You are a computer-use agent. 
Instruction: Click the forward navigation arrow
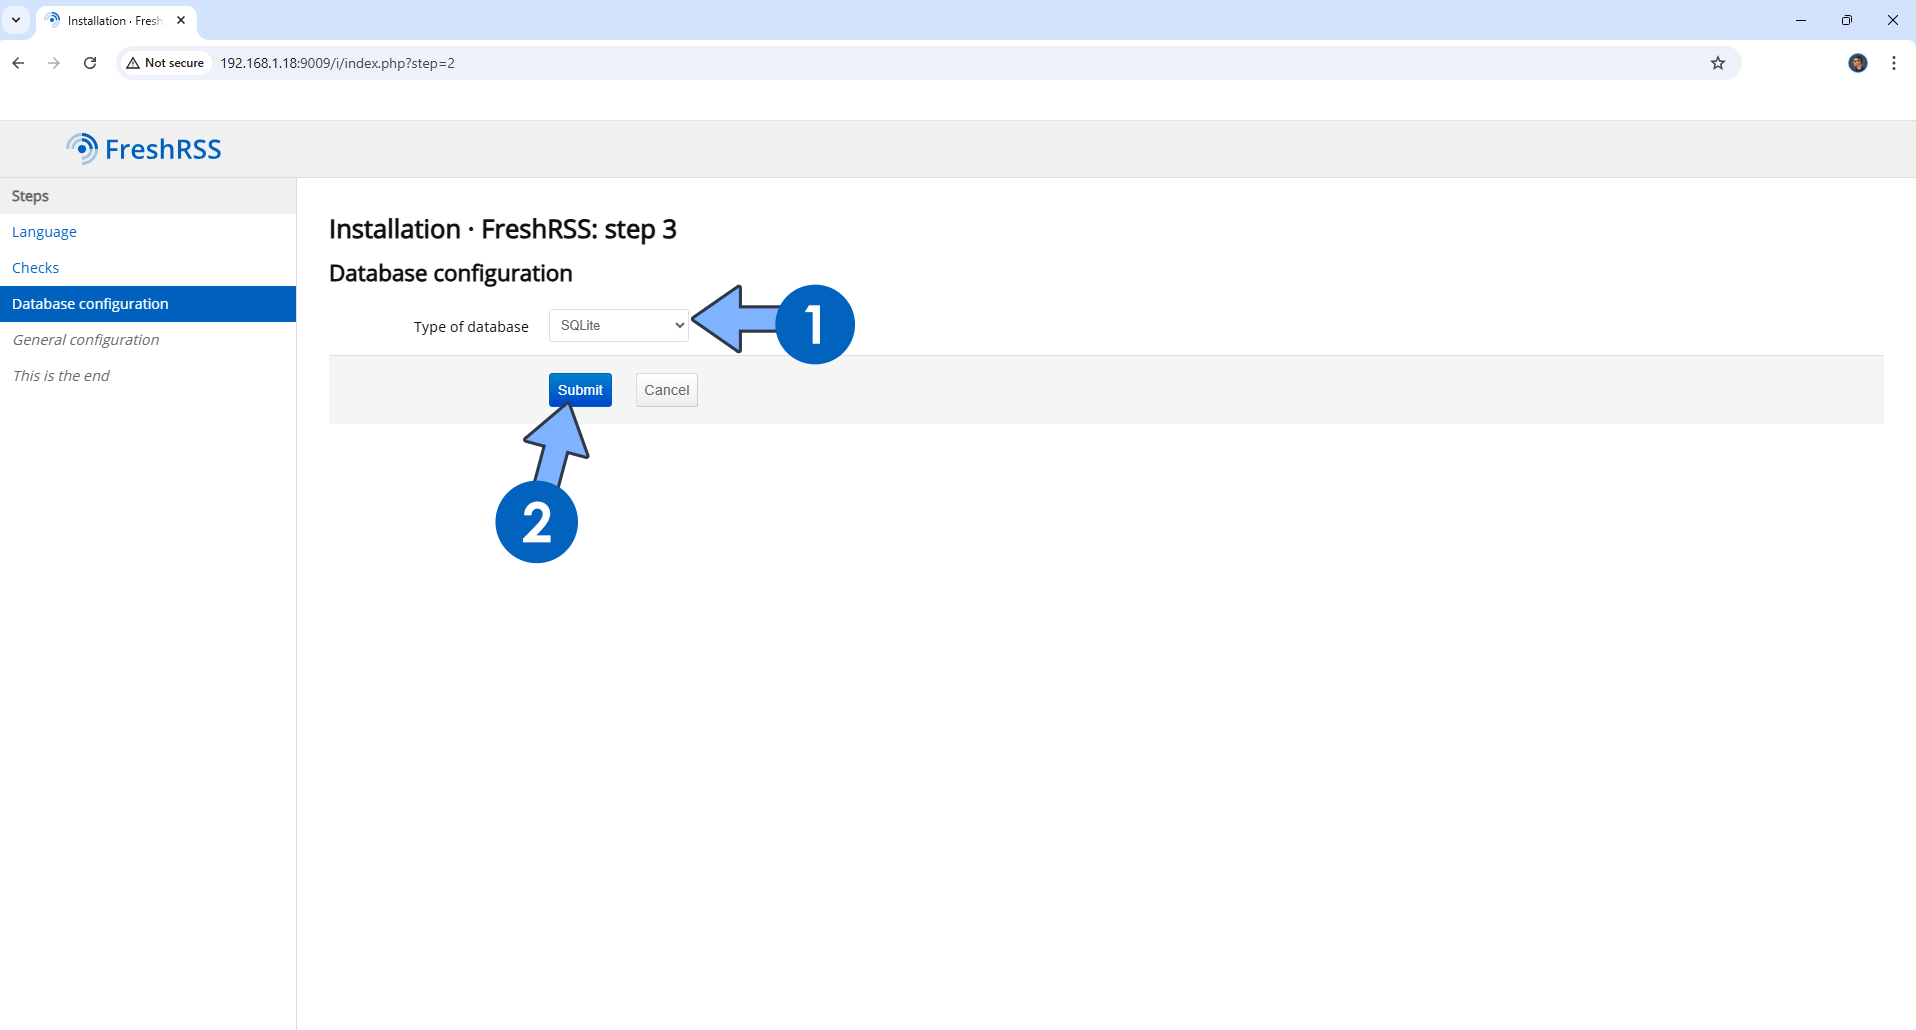tap(54, 63)
